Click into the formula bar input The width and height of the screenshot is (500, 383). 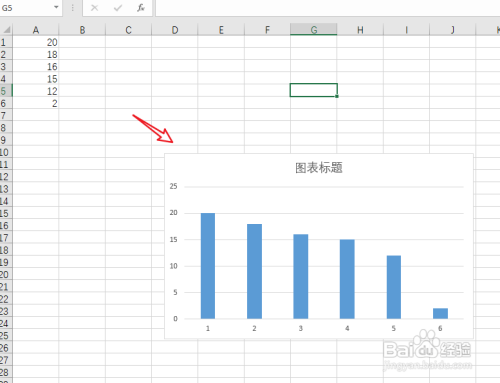click(x=328, y=8)
